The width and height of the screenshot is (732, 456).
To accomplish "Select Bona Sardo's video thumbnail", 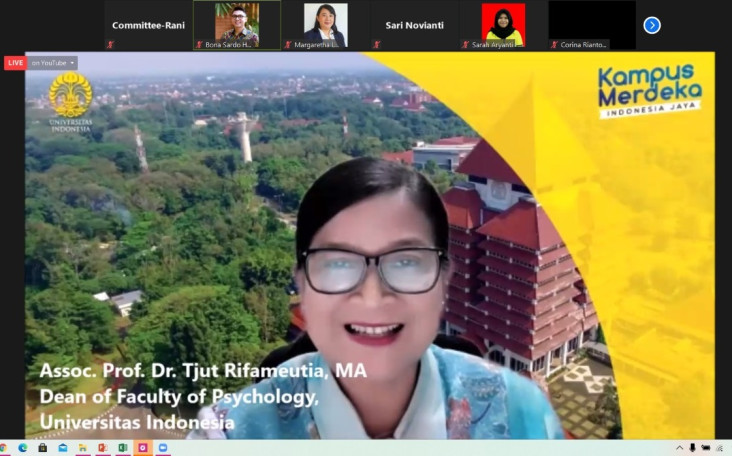I will click(237, 25).
